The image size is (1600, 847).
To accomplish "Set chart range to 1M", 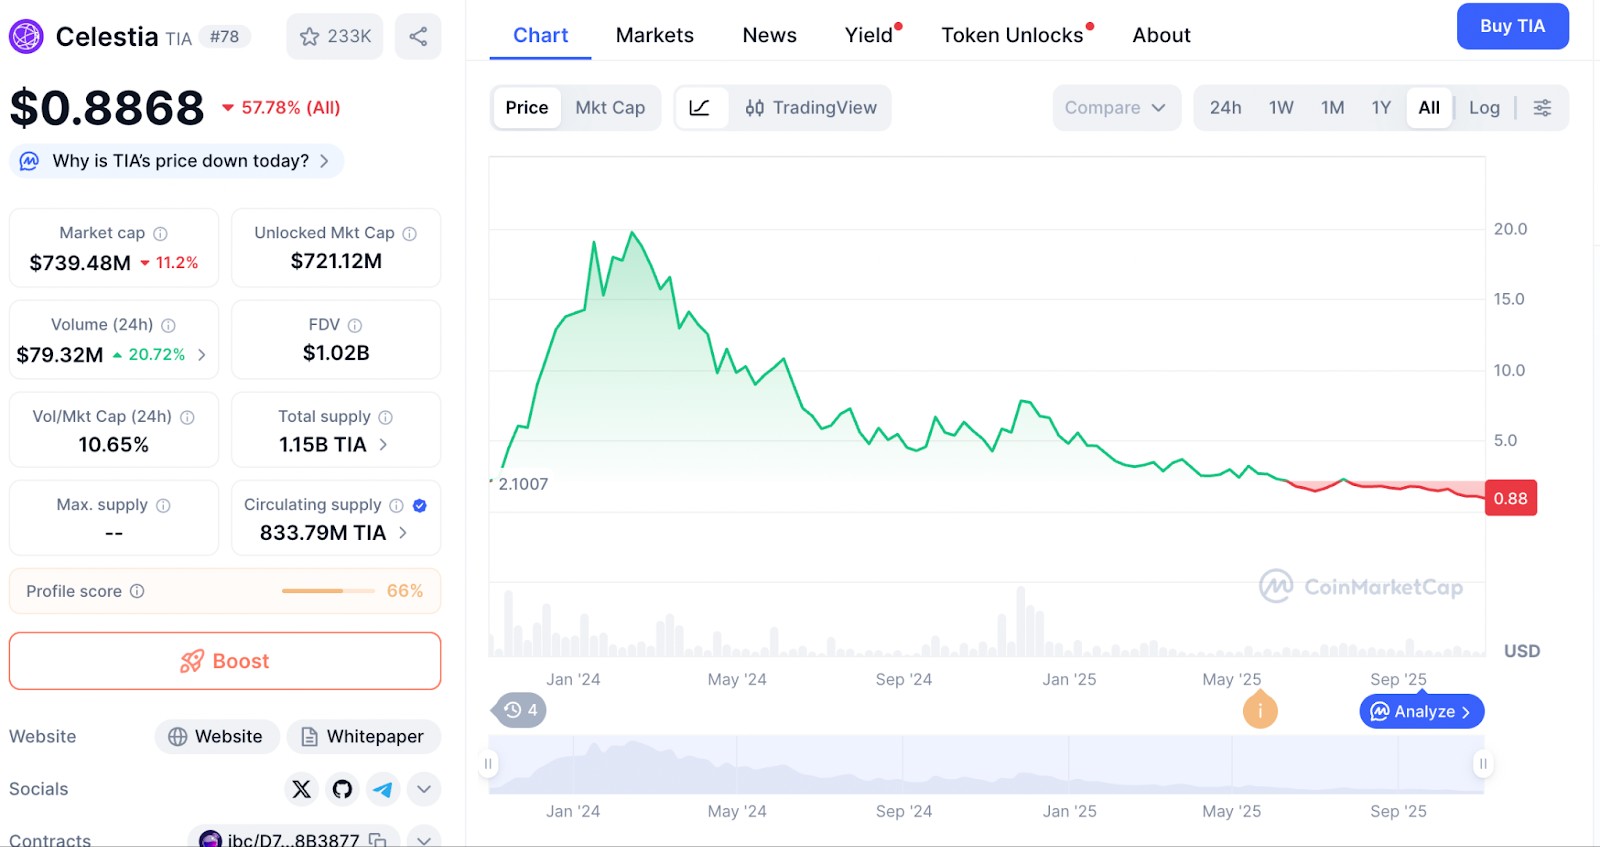I will [x=1332, y=108].
